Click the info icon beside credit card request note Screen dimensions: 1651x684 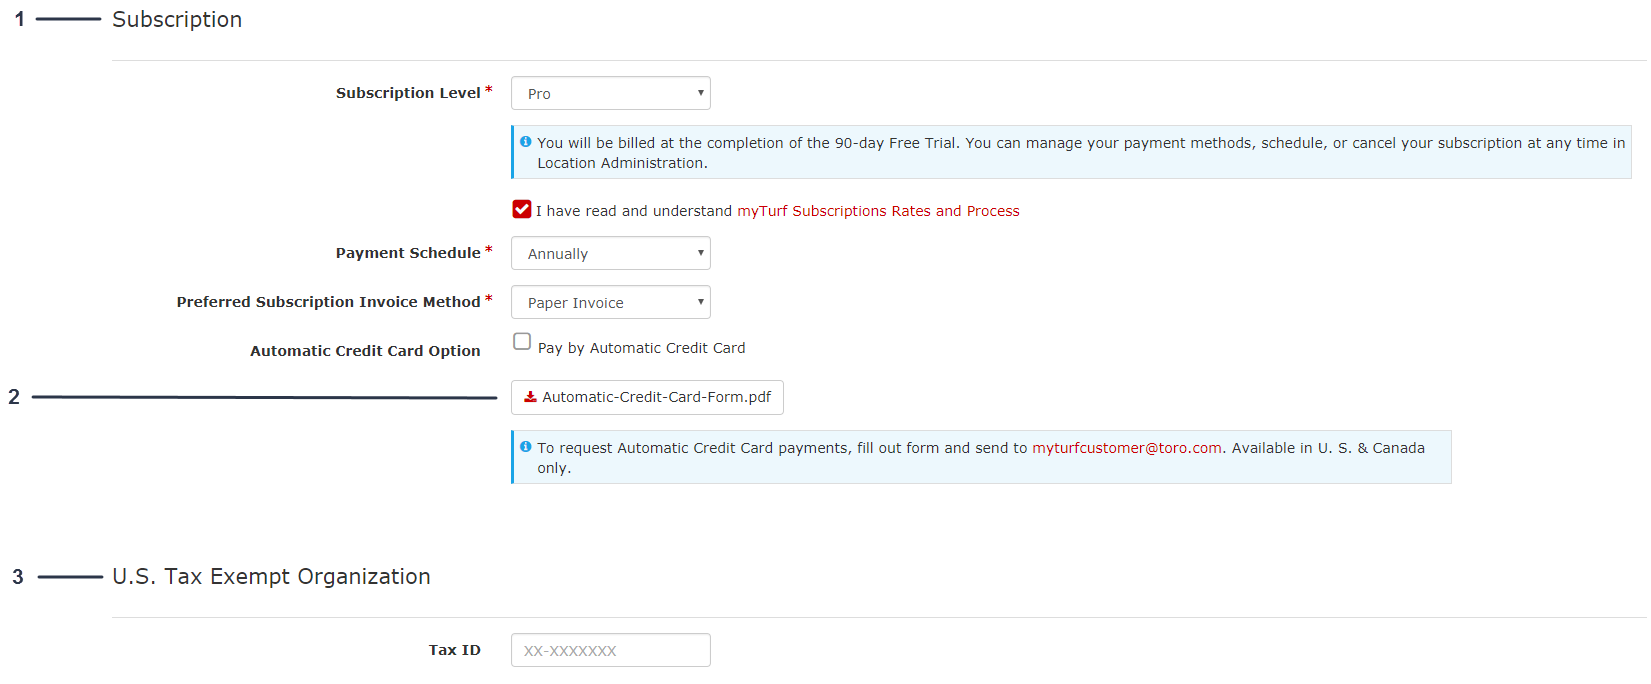[526, 447]
